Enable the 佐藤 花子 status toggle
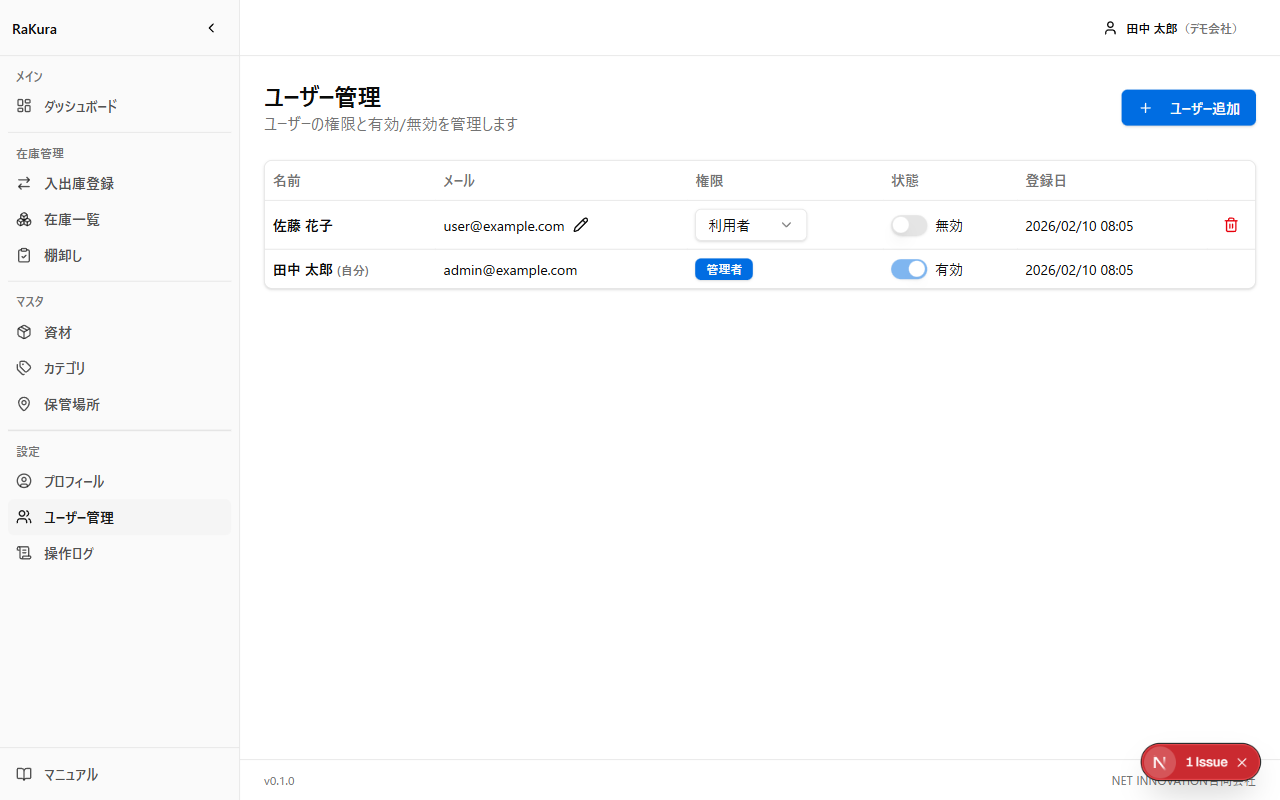Image resolution: width=1280 pixels, height=800 pixels. pos(909,226)
